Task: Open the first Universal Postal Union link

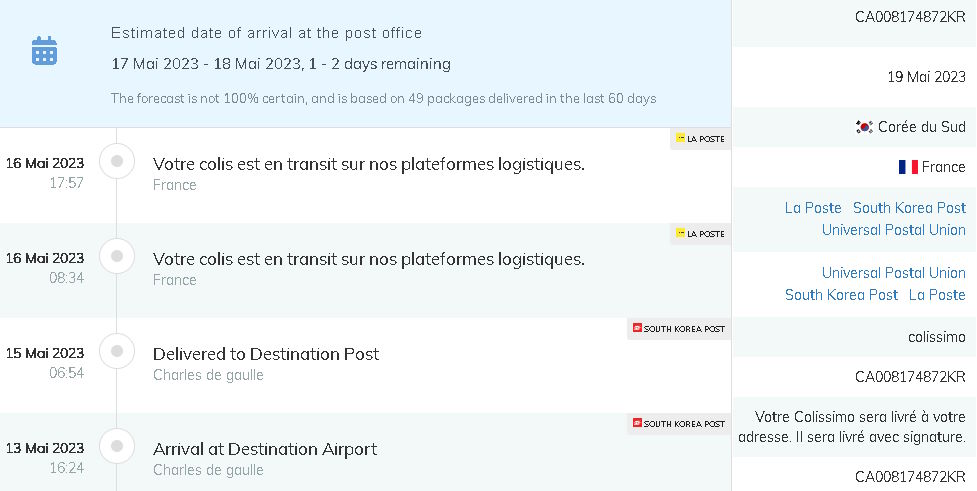Action: (x=894, y=230)
